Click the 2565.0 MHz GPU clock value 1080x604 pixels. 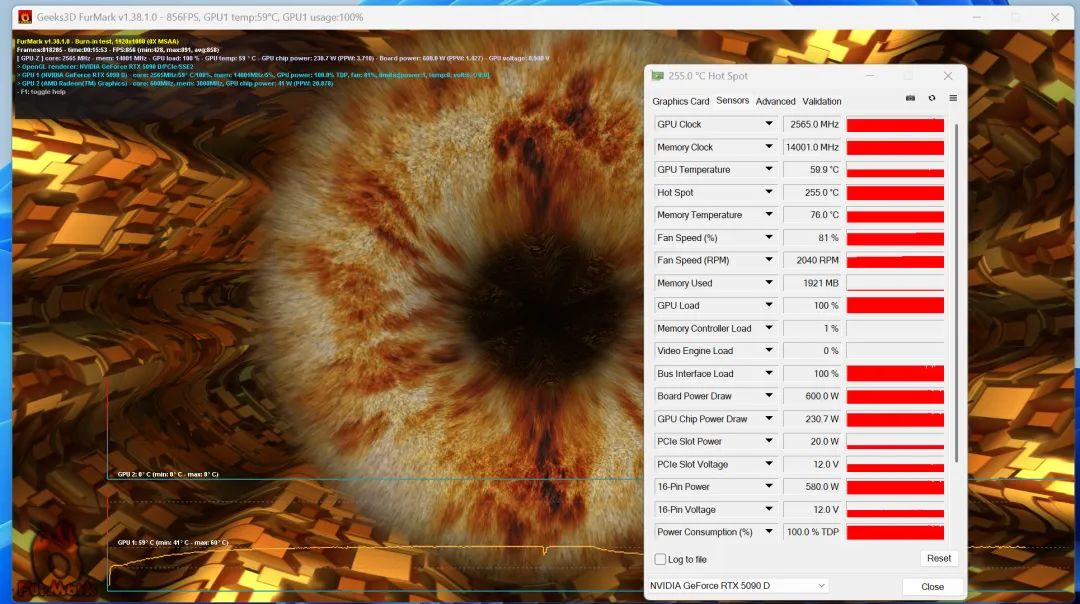click(814, 125)
